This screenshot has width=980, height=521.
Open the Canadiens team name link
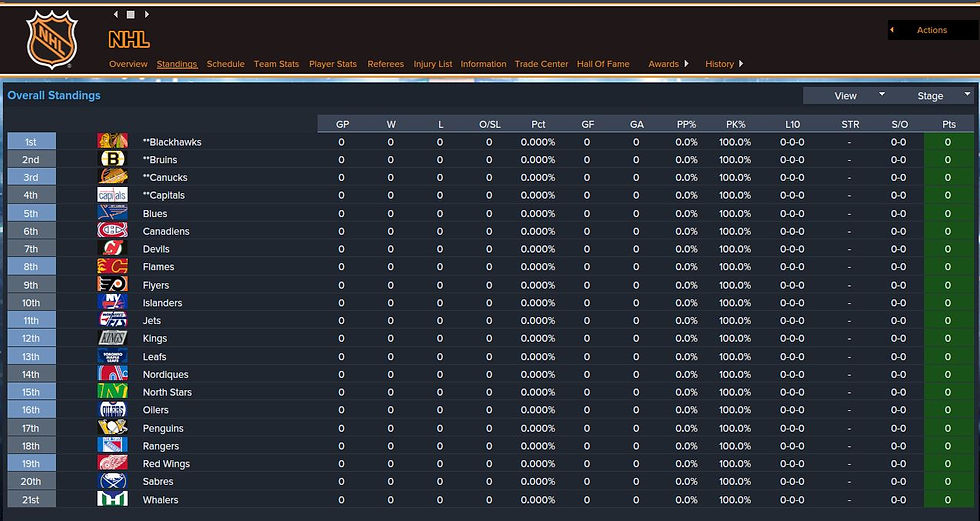coord(166,231)
